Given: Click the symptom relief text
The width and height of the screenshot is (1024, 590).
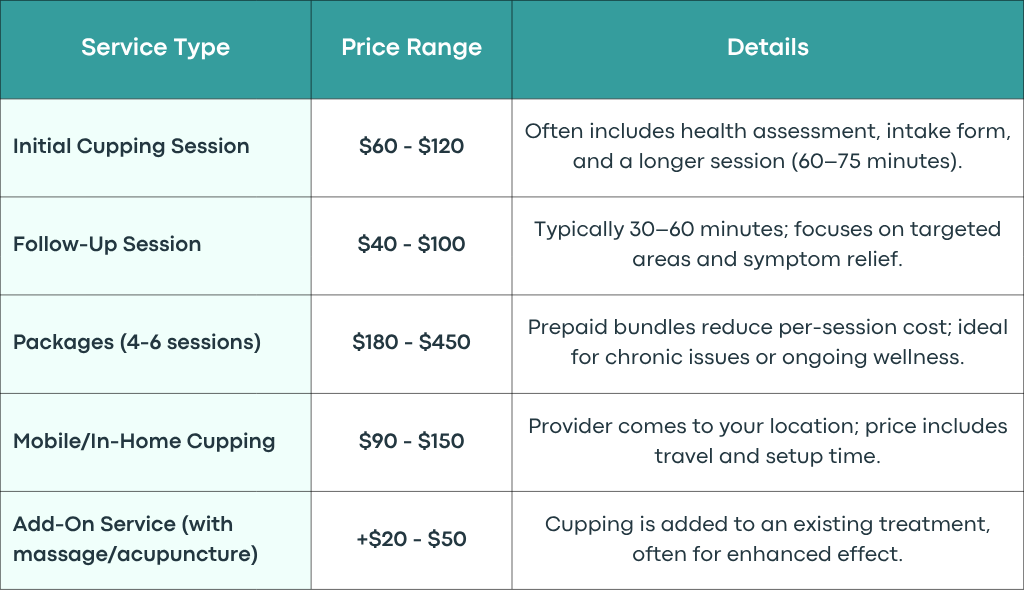Looking at the screenshot, I should pyautogui.click(x=823, y=259).
